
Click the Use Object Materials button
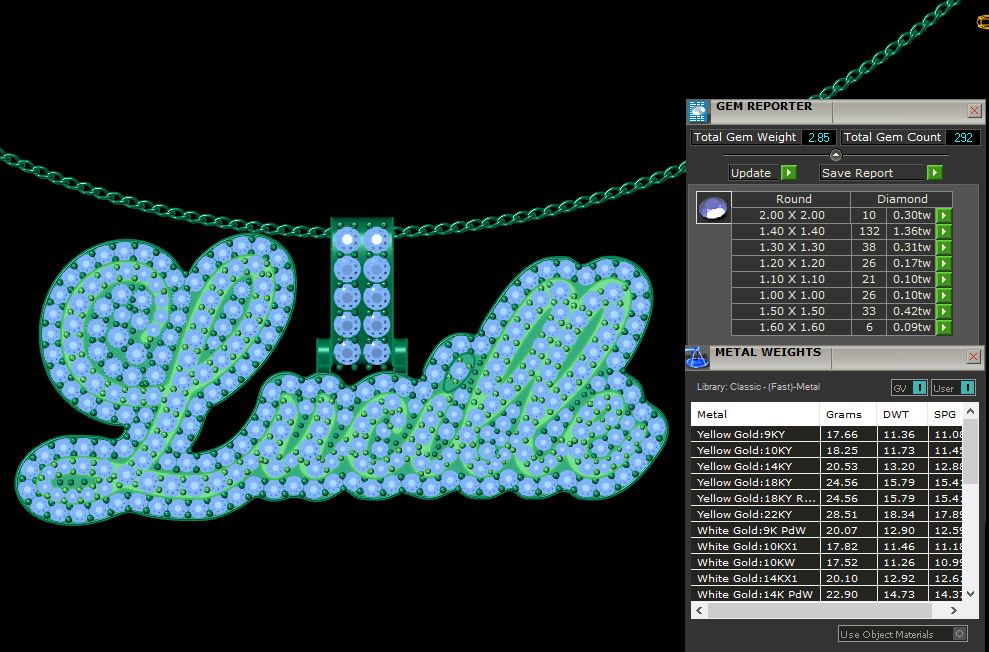pos(903,634)
